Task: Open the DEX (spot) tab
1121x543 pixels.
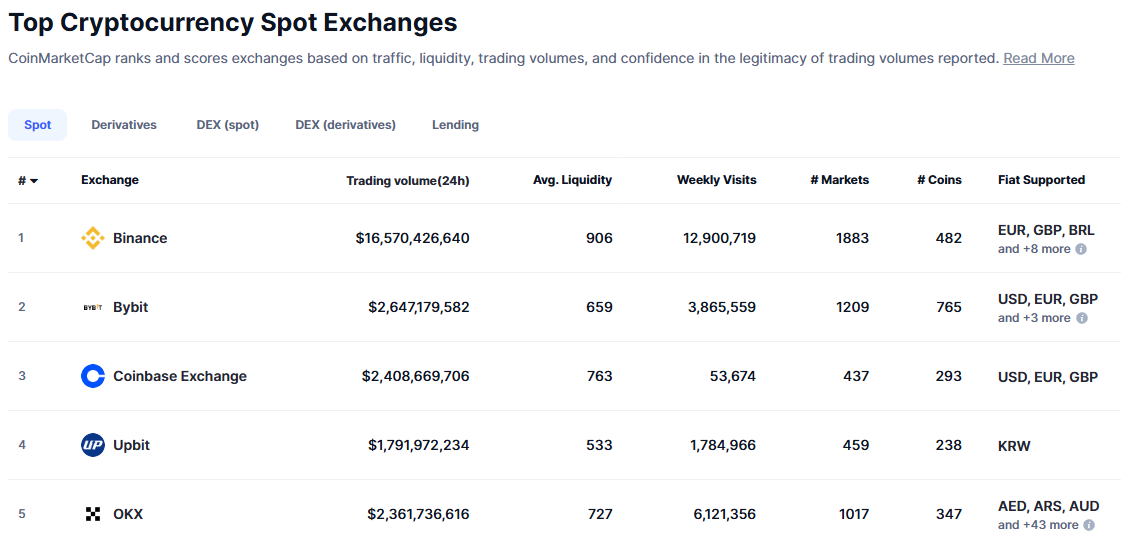Action: tap(227, 125)
